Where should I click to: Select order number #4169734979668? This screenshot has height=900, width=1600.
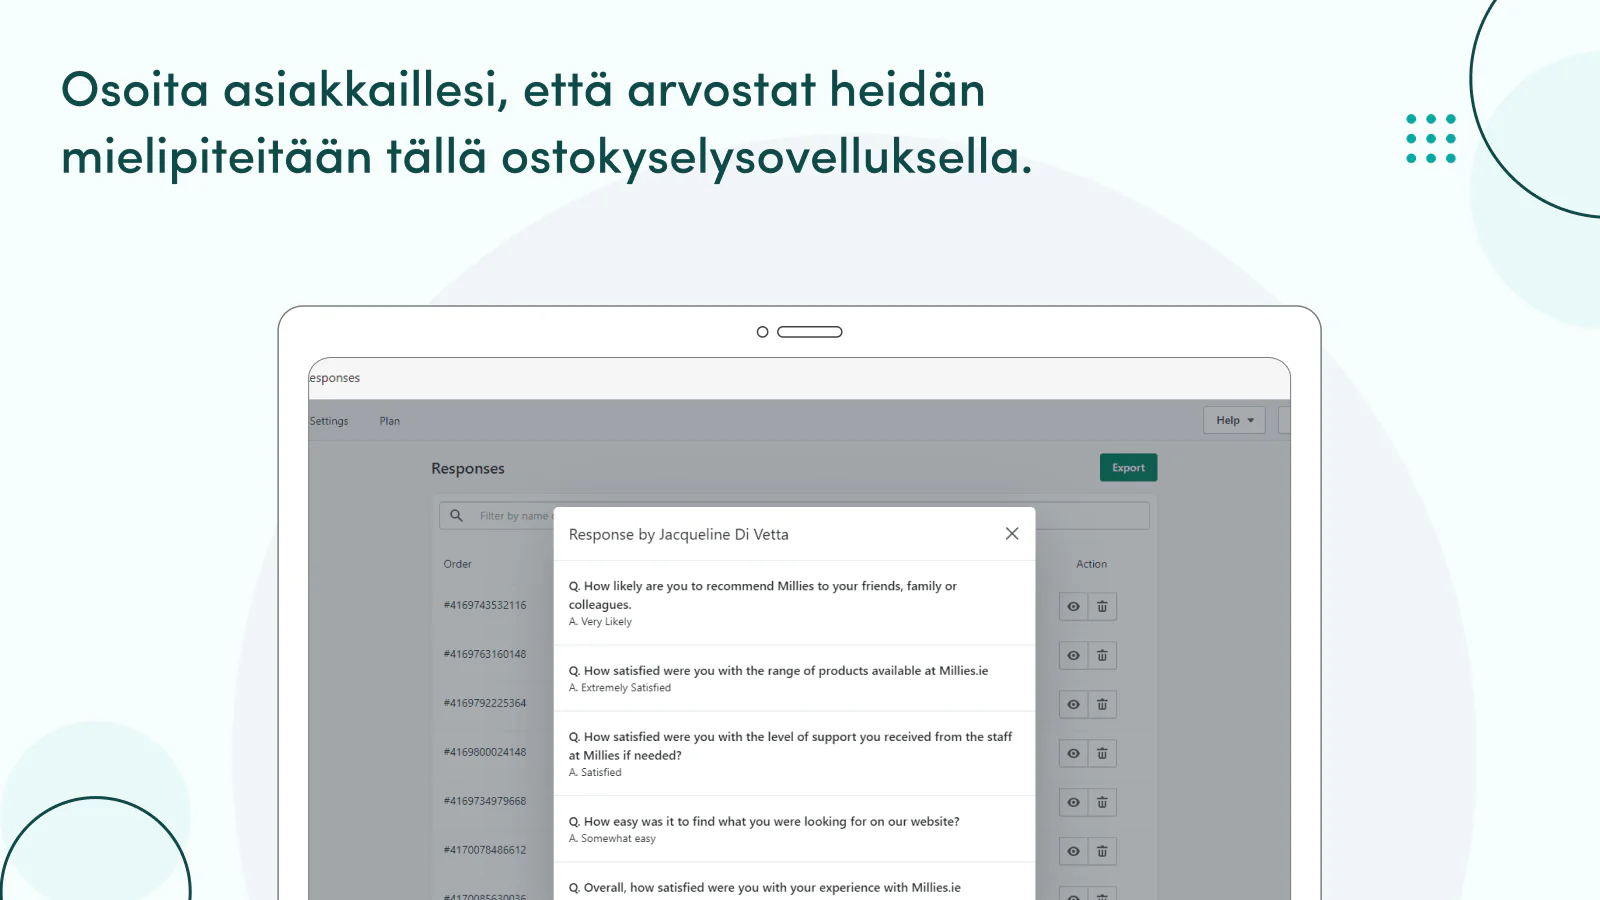pyautogui.click(x=485, y=801)
